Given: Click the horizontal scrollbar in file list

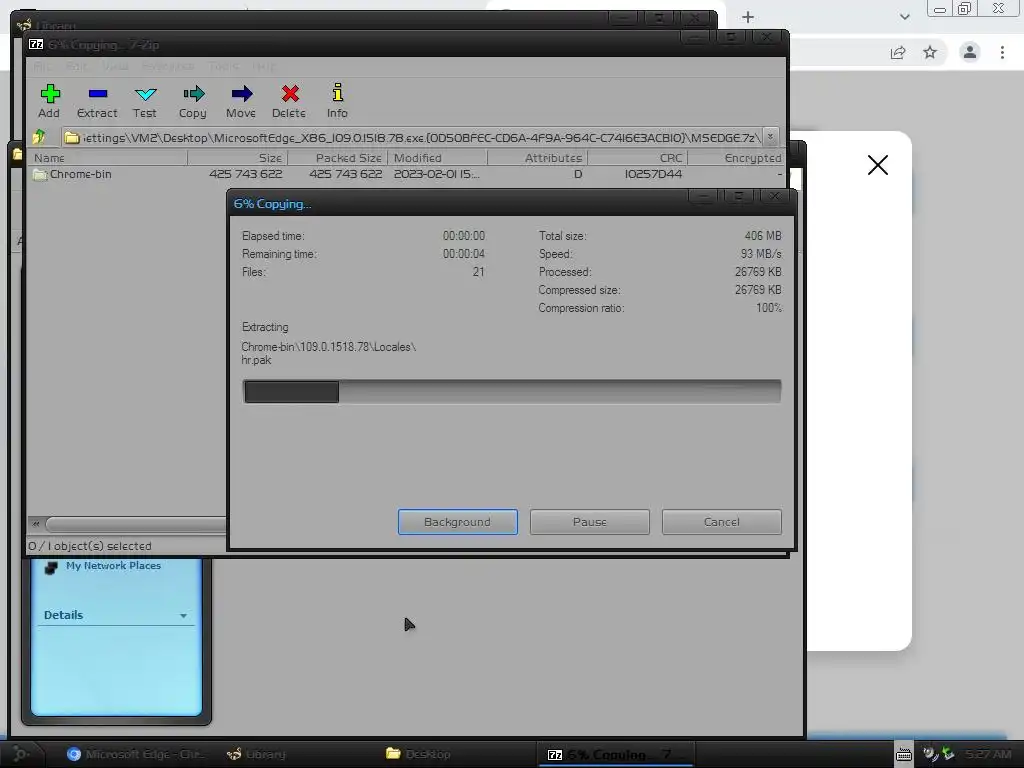Looking at the screenshot, I should pos(136,524).
